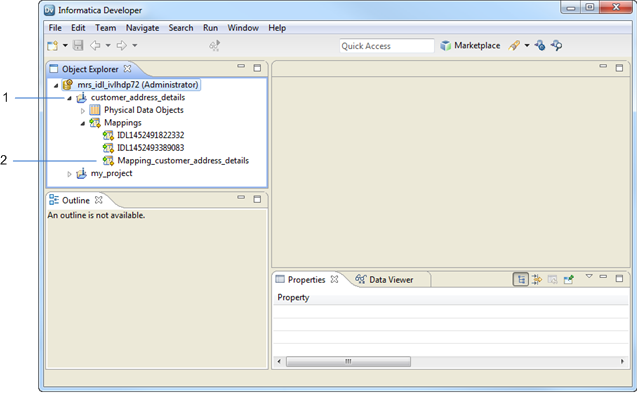Select the Object Explorer tab
The image size is (638, 393).
point(90,69)
